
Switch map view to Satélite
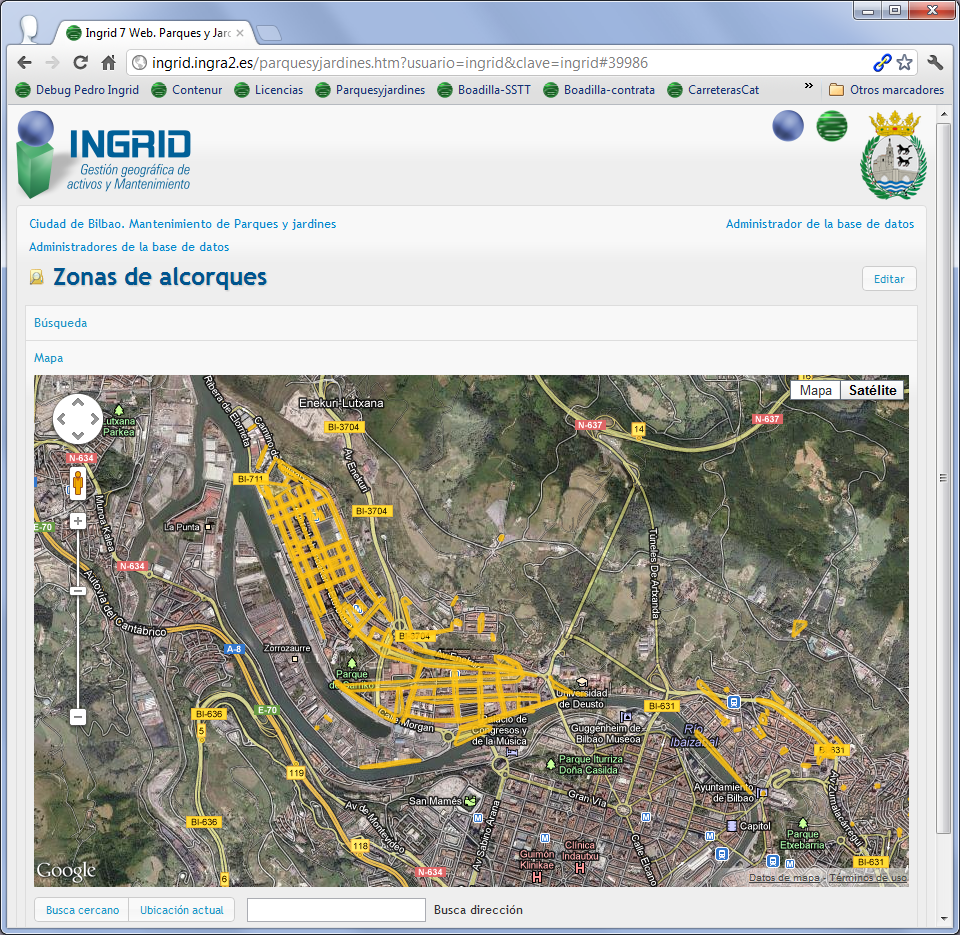coord(872,390)
